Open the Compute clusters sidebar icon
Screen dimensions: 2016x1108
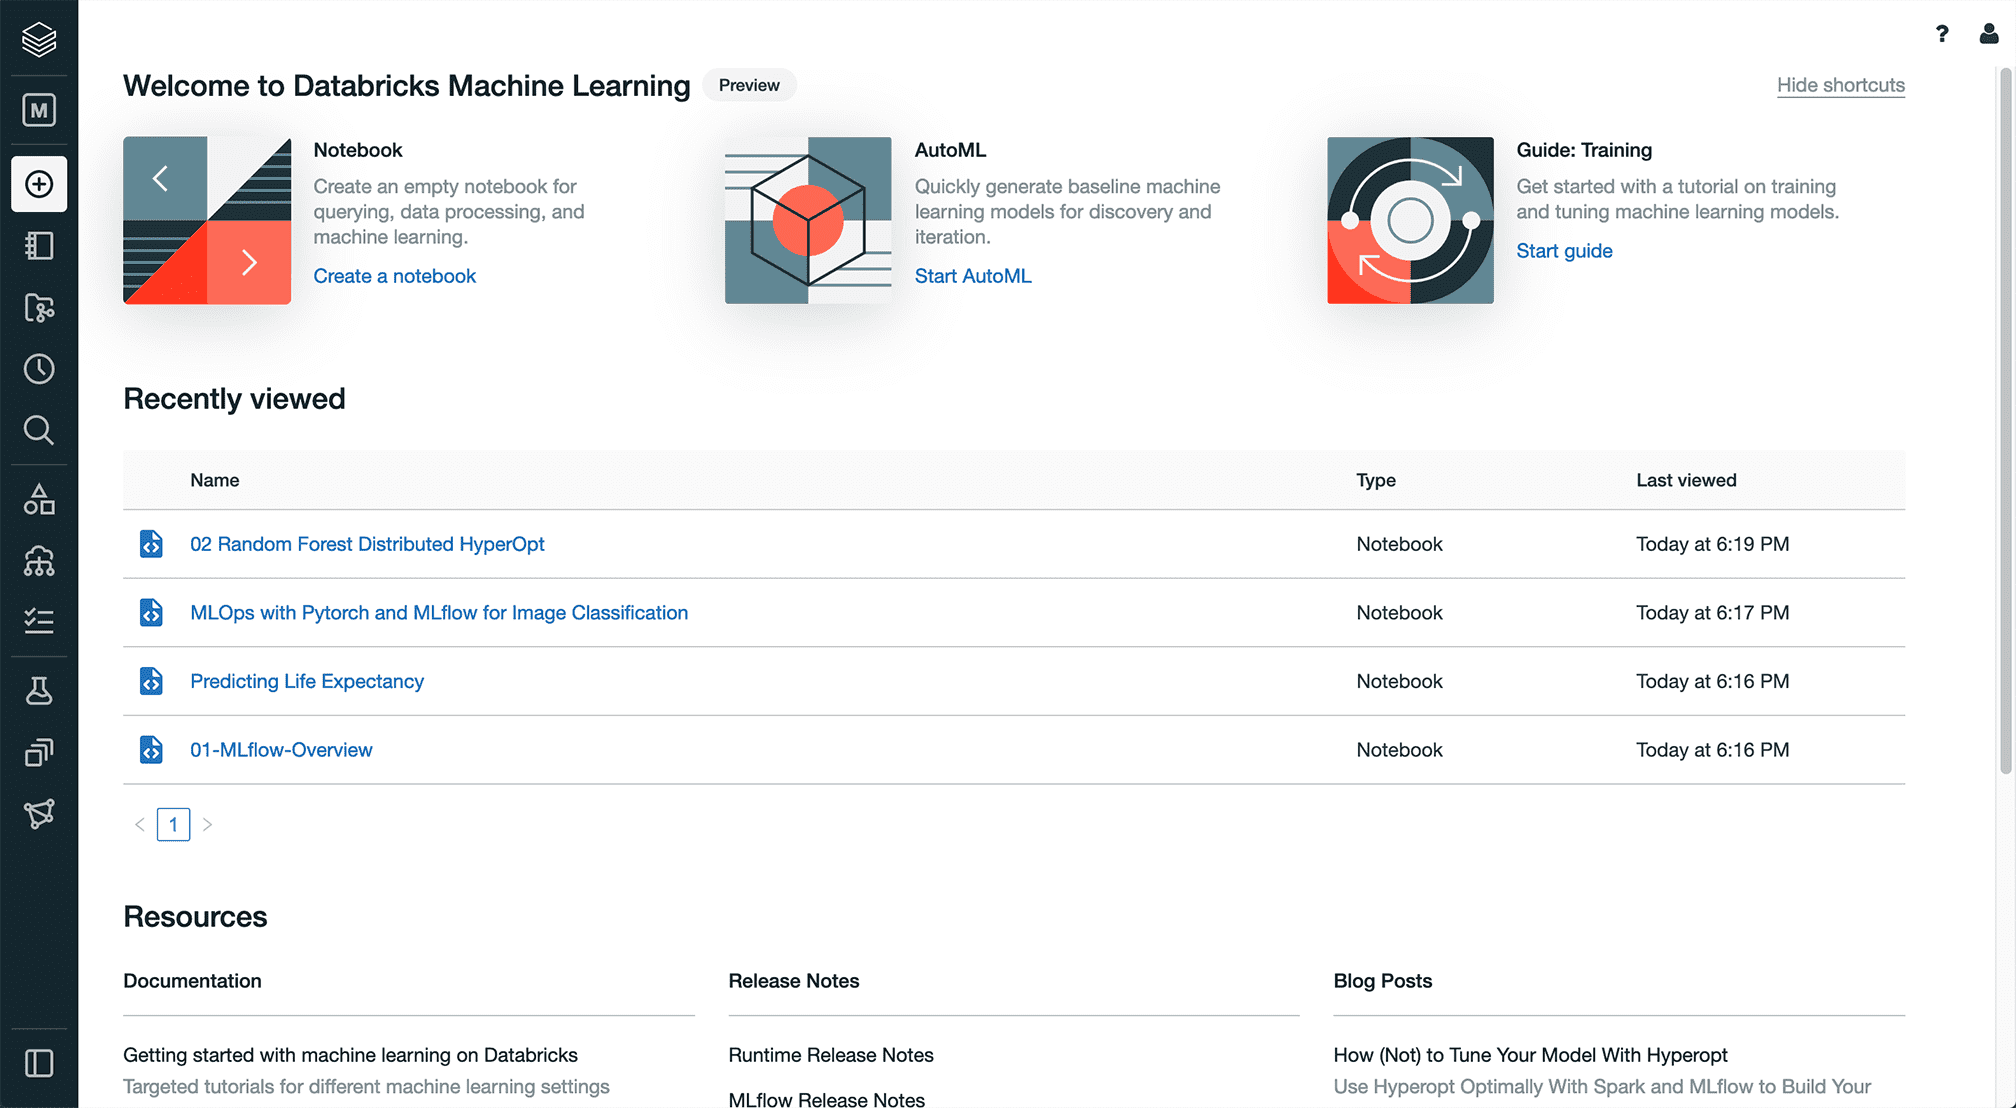tap(39, 561)
